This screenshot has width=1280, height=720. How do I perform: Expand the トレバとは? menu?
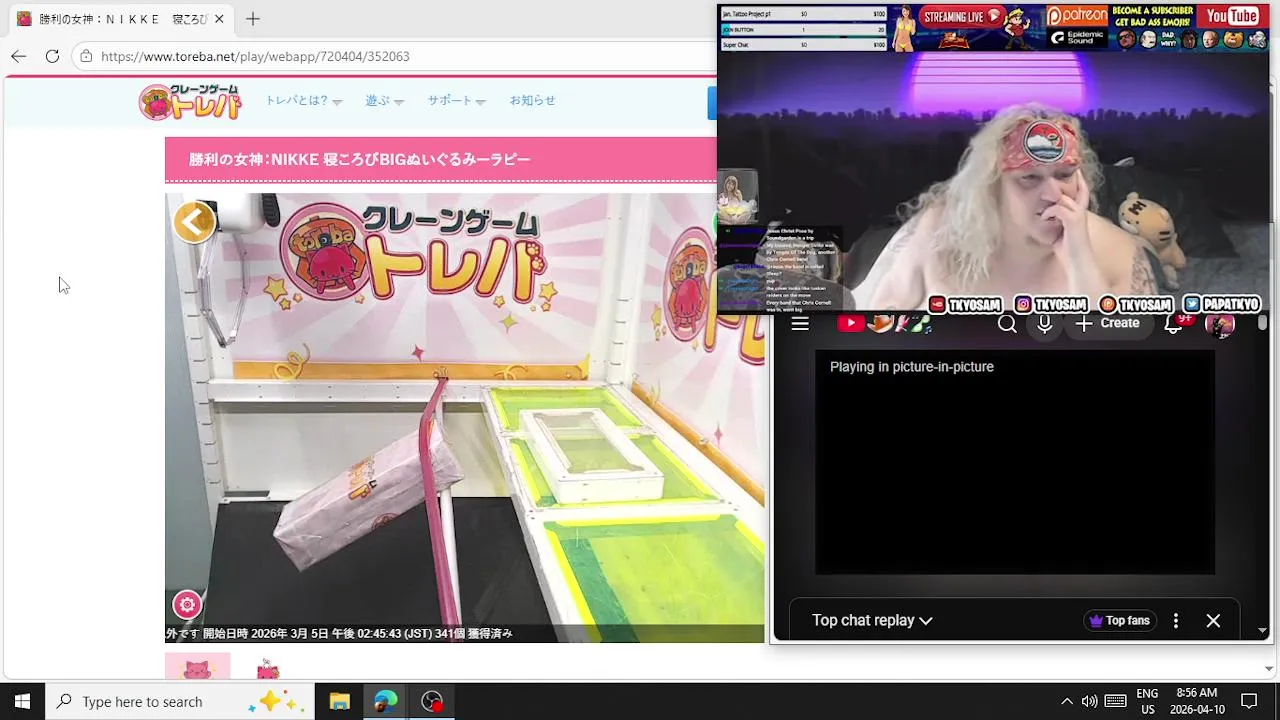click(x=303, y=100)
